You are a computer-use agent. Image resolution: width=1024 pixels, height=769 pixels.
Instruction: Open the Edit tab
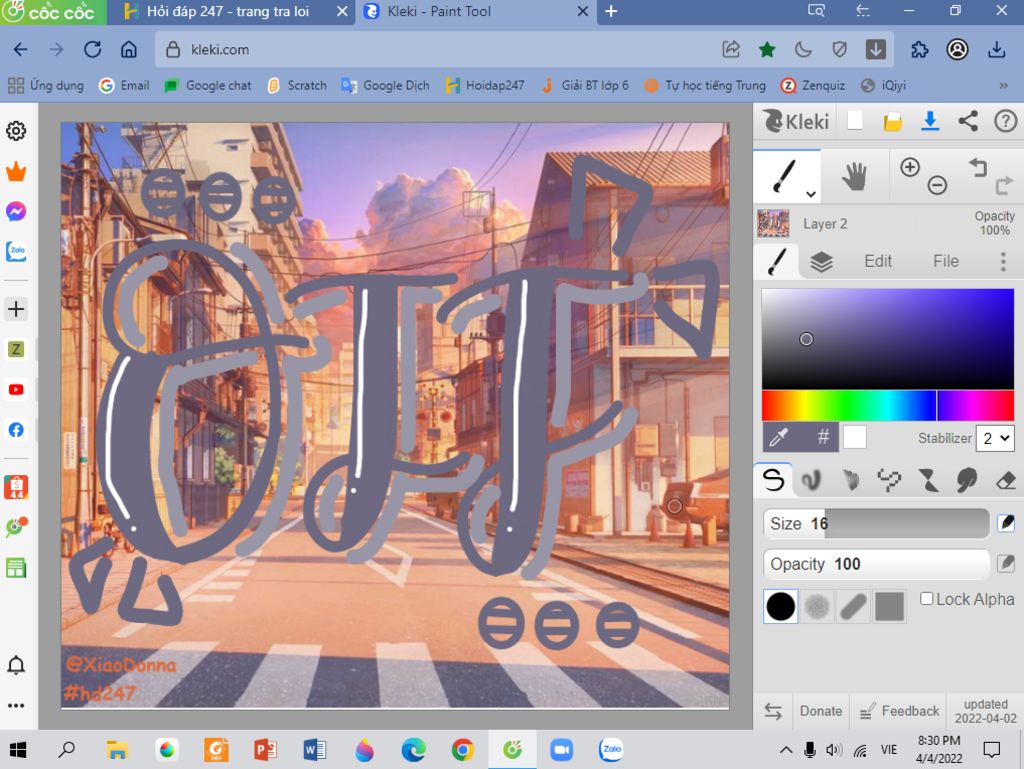click(x=878, y=261)
